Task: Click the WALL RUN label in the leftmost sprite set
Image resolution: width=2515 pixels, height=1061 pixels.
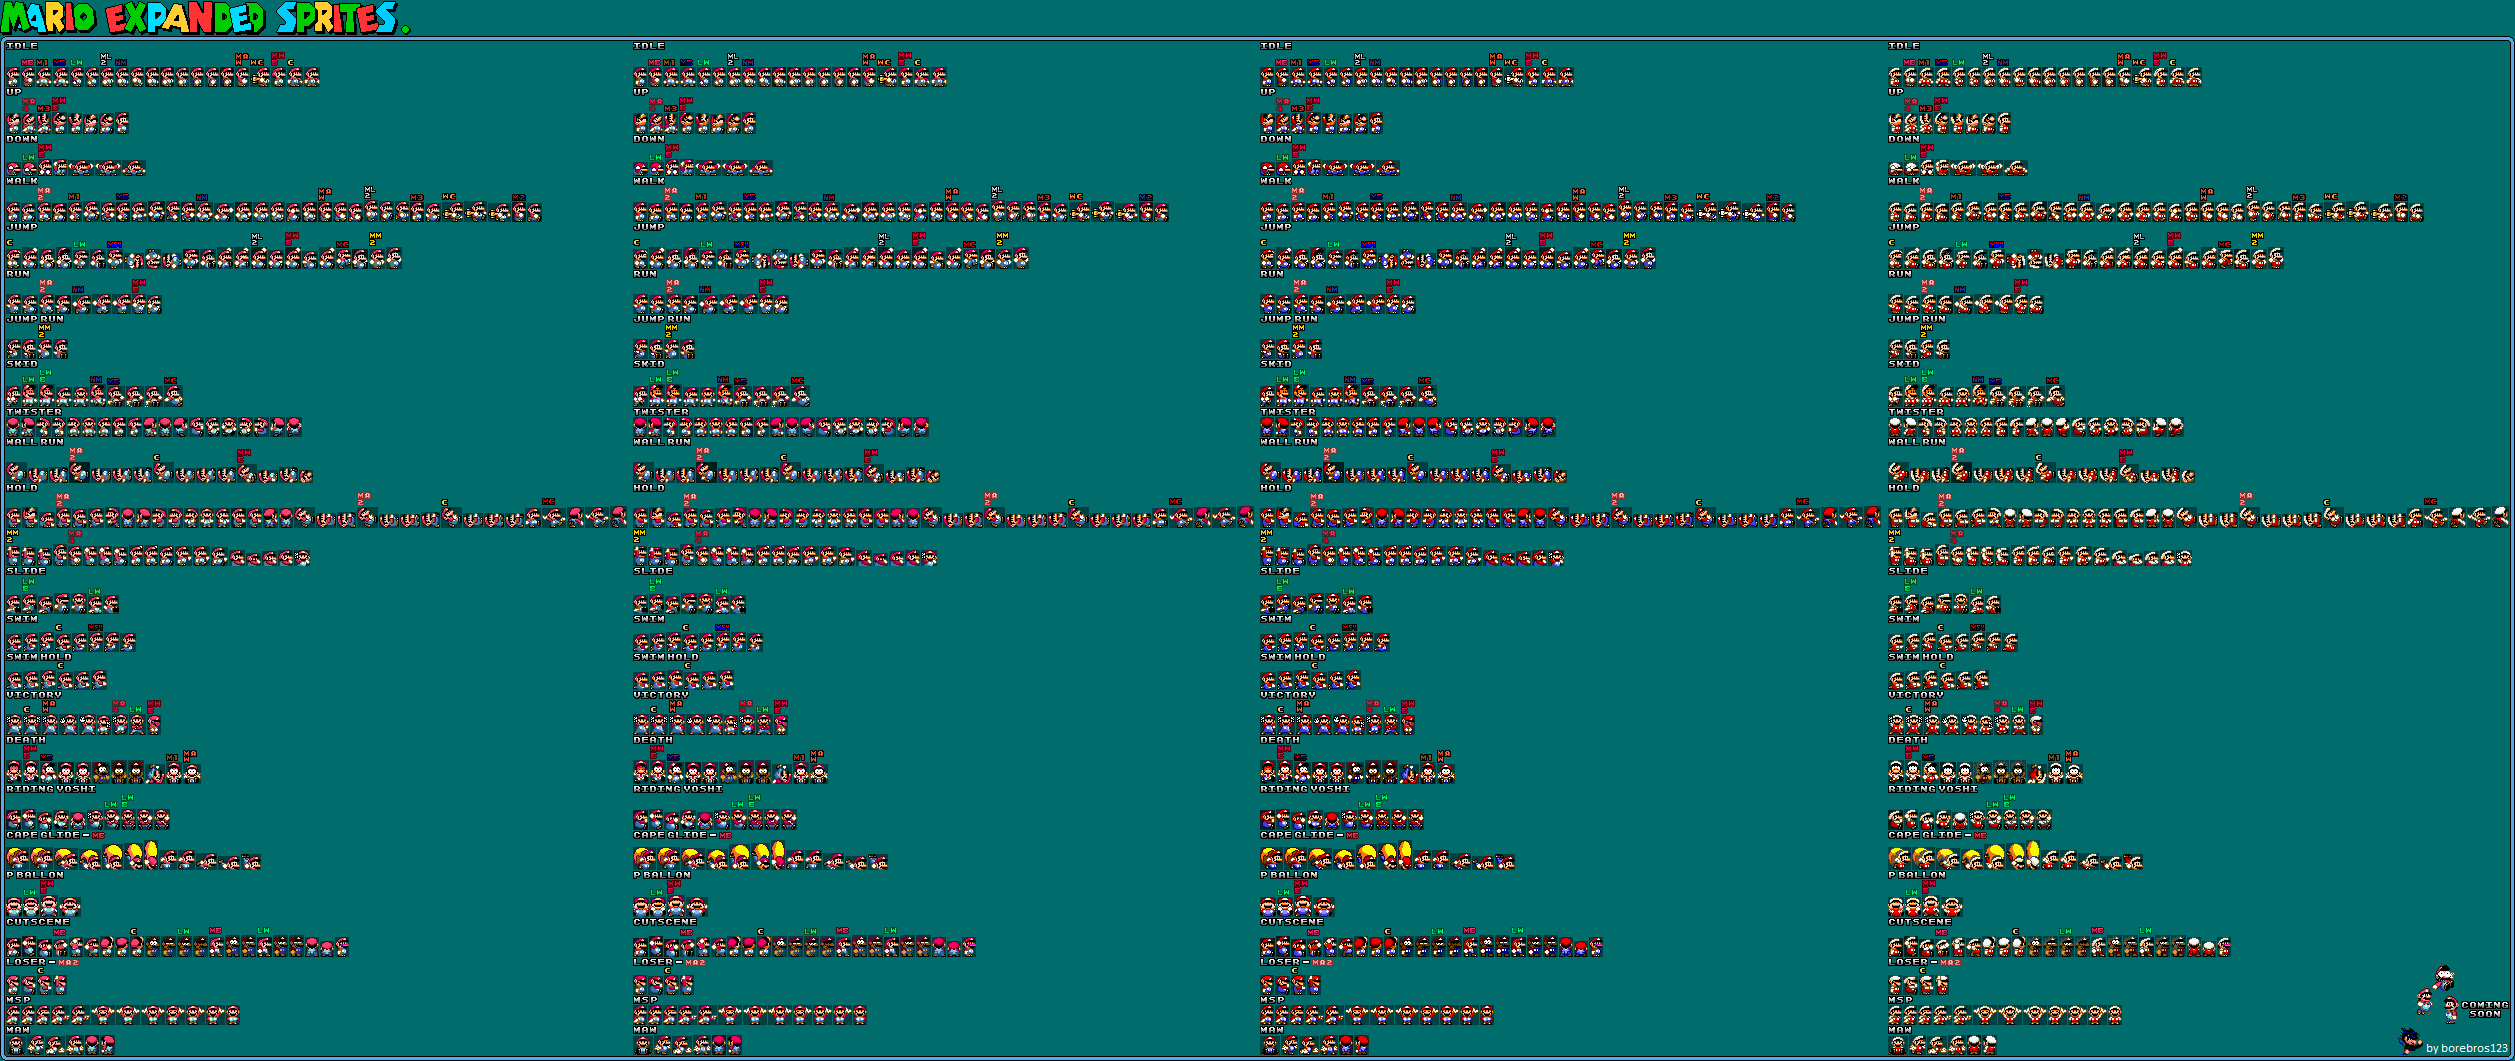Action: pos(35,441)
